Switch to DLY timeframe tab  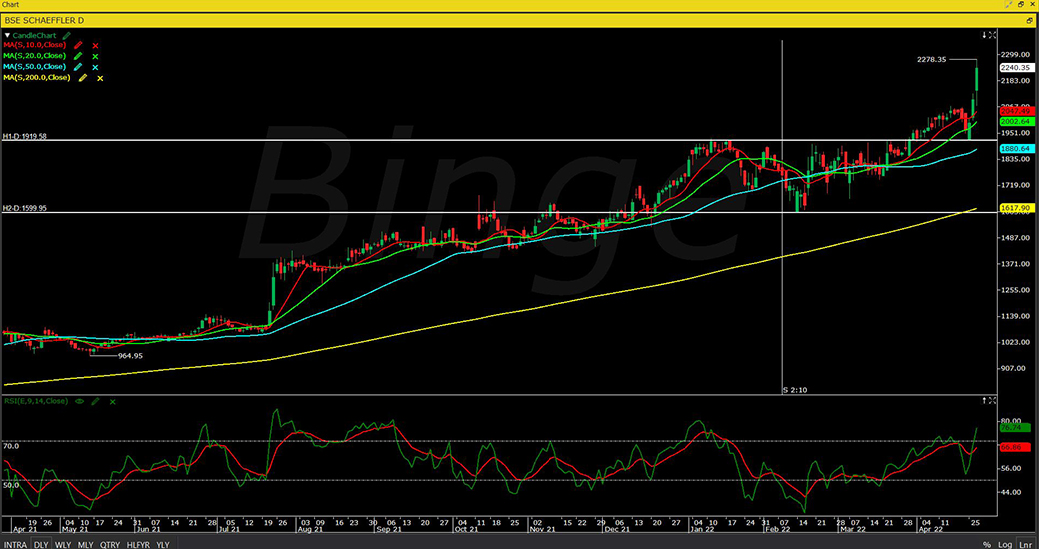[x=41, y=544]
